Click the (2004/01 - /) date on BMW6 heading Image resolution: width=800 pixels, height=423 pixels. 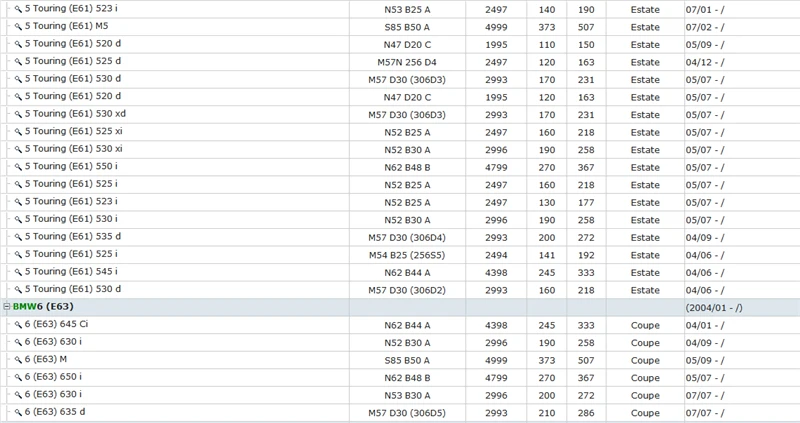point(714,308)
